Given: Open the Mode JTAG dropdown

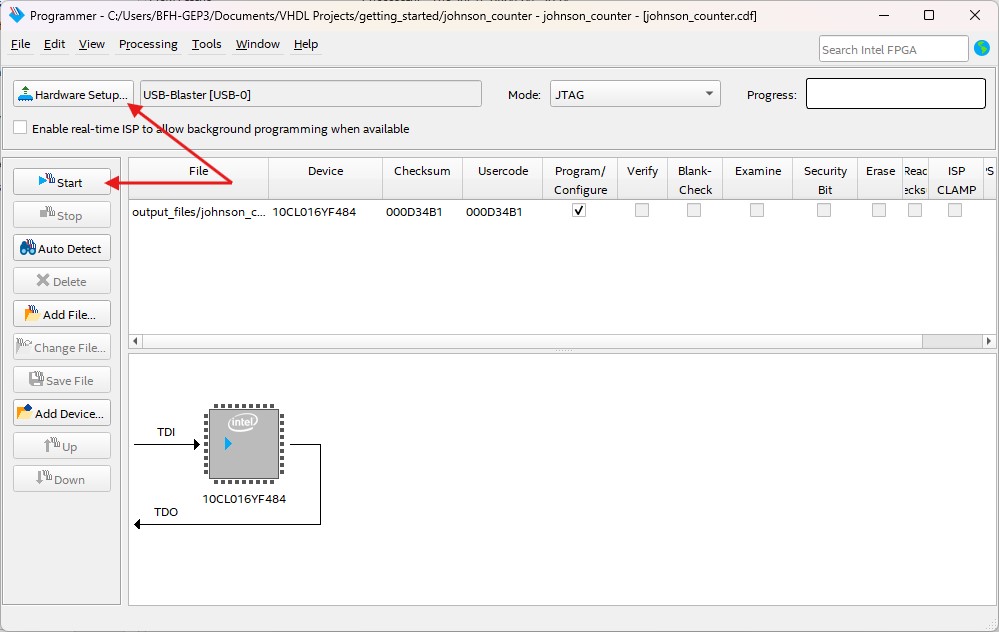Looking at the screenshot, I should [x=635, y=94].
